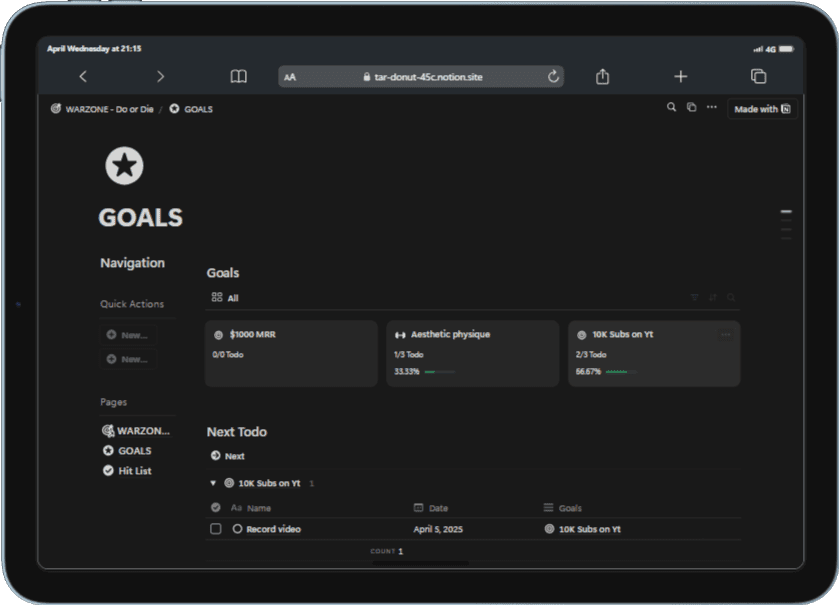Tap the AA reader text size menu

289,77
